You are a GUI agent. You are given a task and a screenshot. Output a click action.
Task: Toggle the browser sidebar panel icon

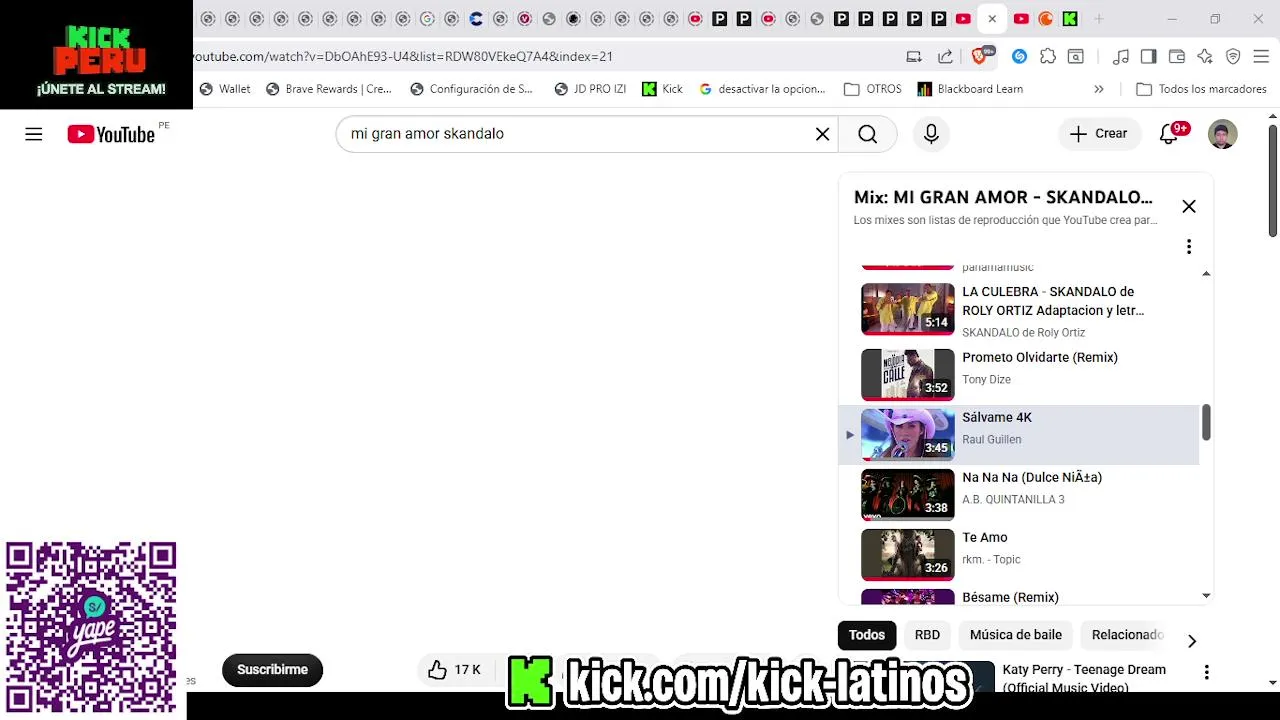click(x=1149, y=56)
